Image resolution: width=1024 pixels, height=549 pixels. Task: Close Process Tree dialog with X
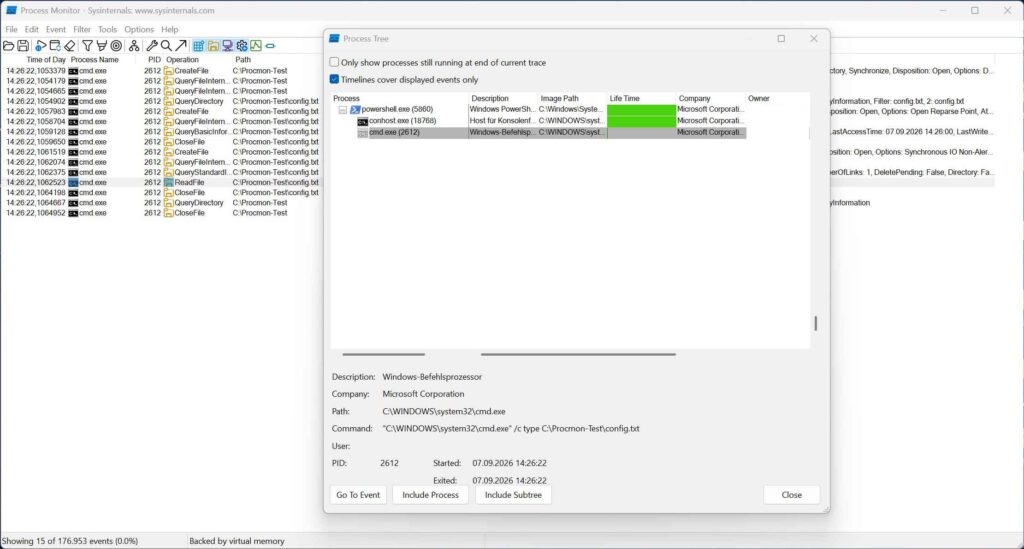tap(814, 39)
